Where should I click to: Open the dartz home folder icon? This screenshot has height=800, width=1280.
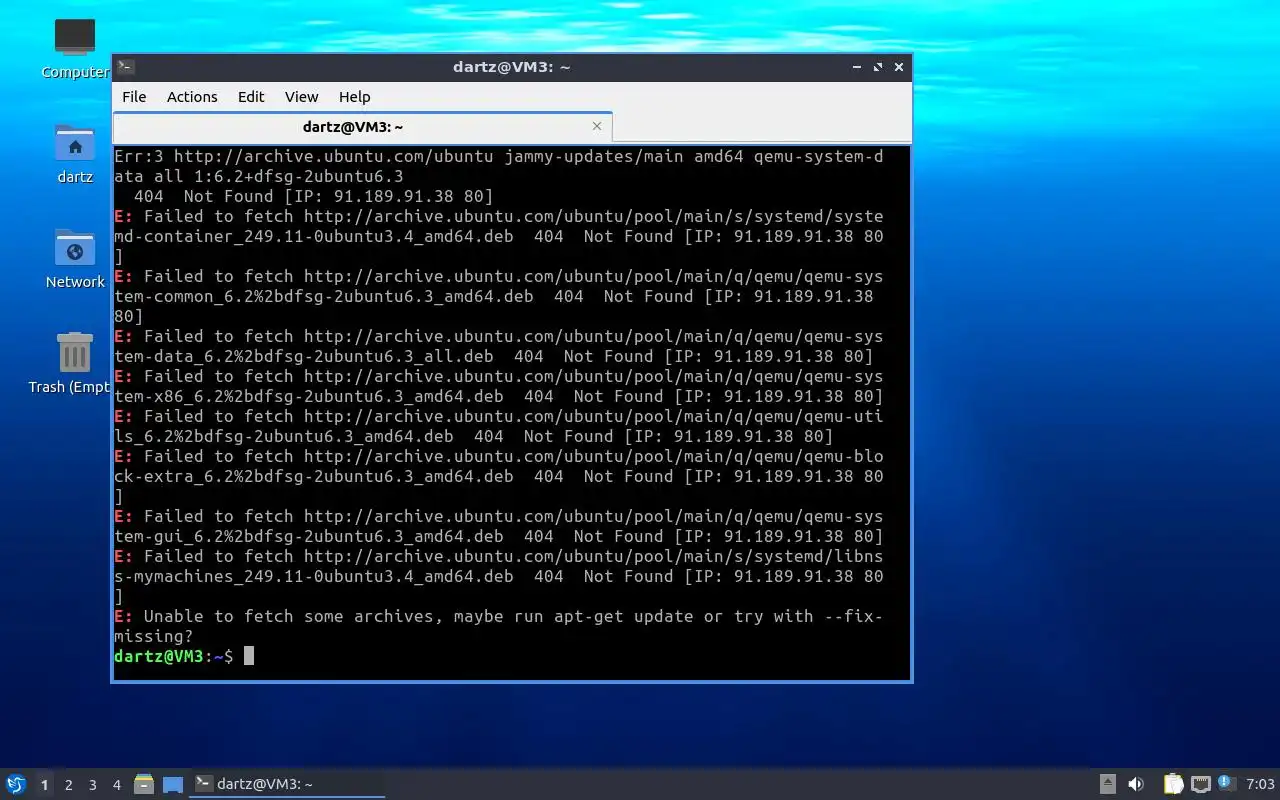75,143
